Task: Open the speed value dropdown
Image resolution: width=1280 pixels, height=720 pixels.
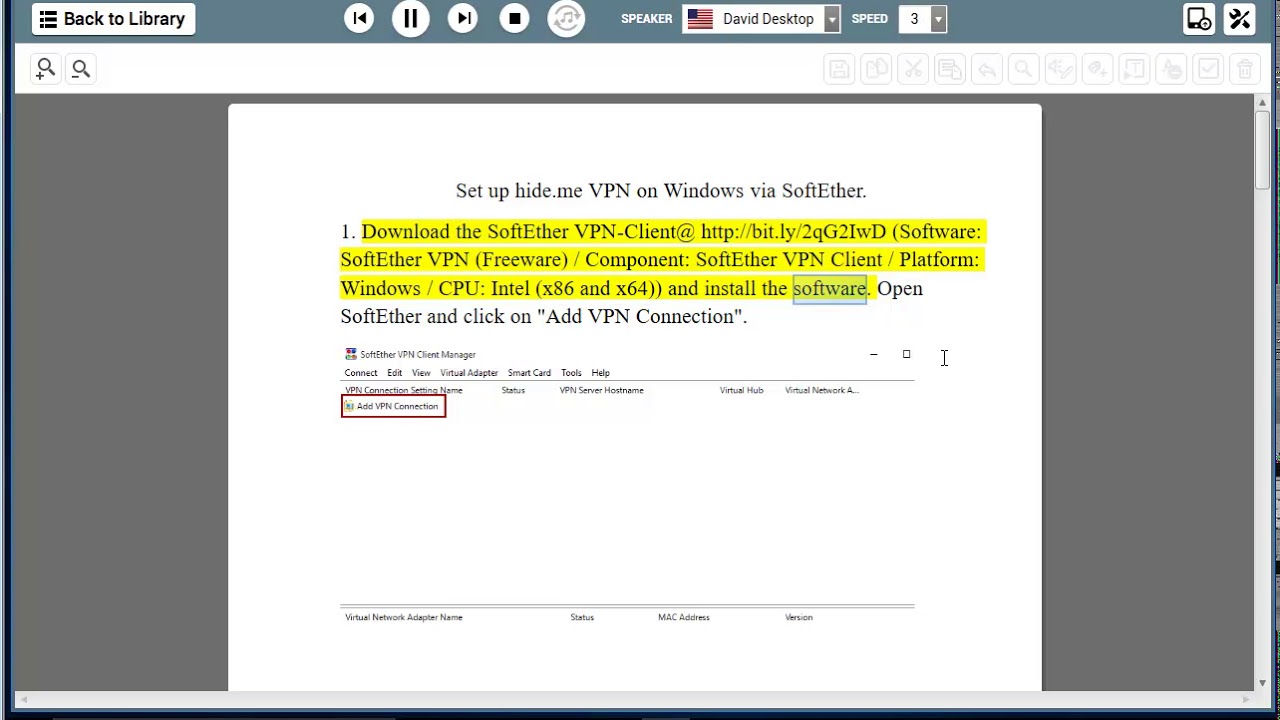Action: pos(938,19)
